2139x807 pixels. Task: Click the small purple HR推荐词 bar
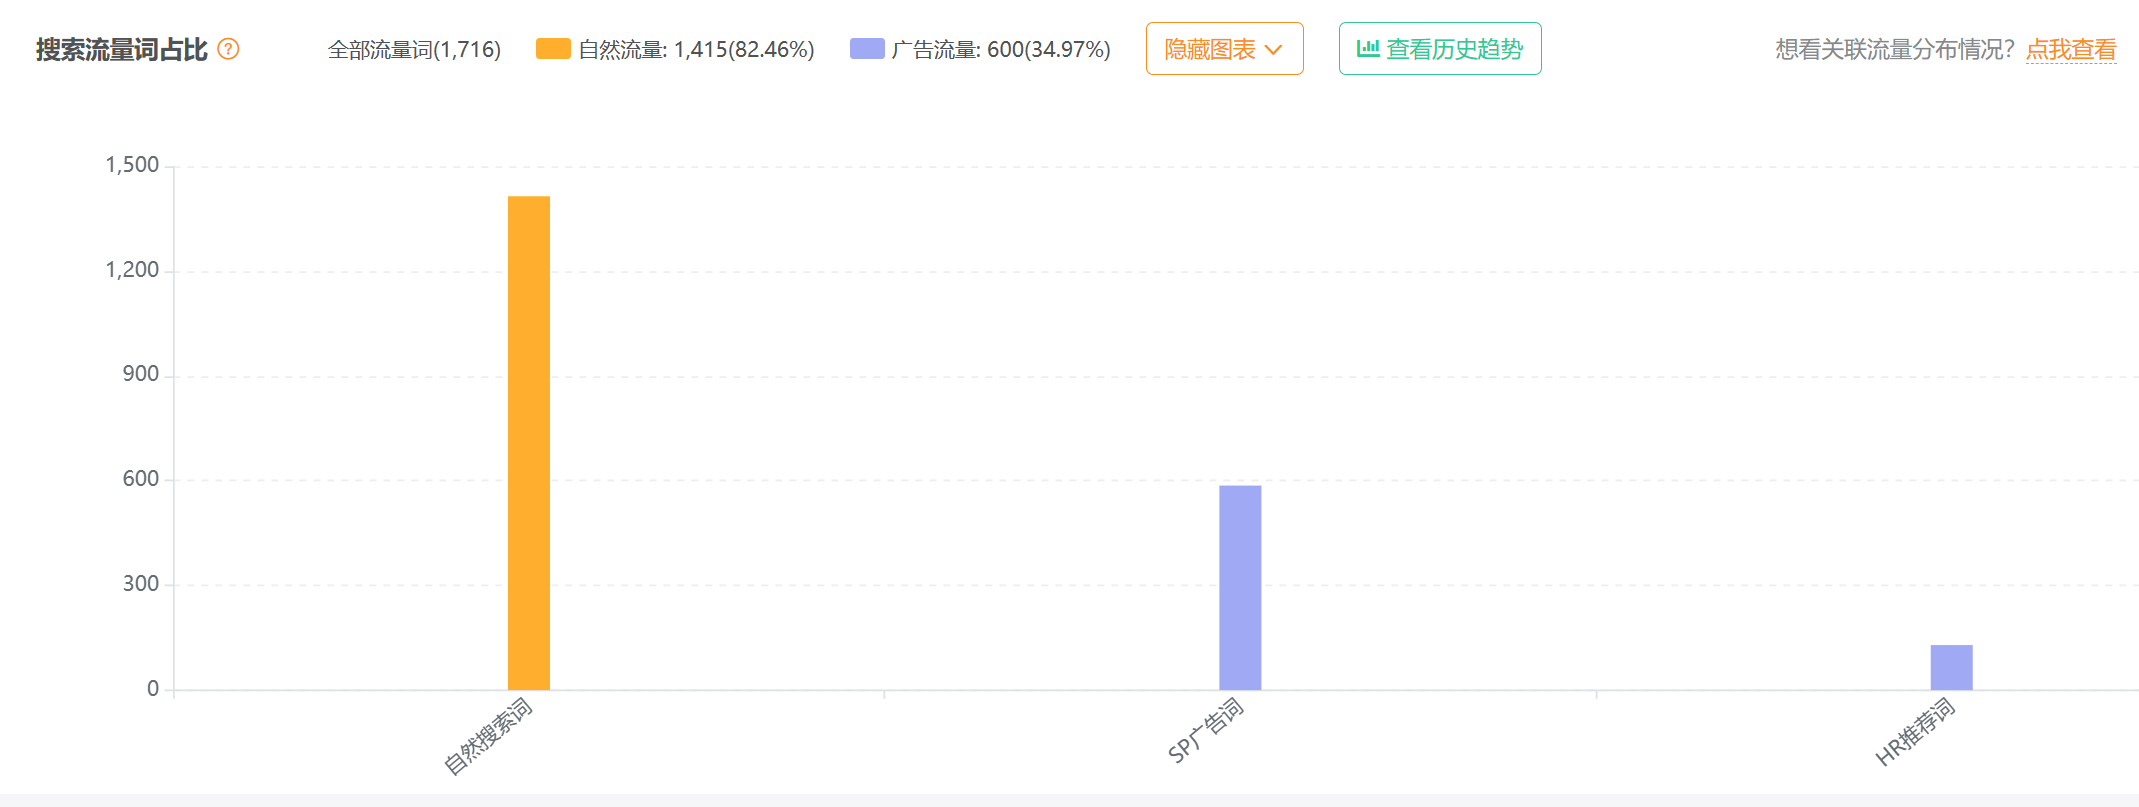(1951, 667)
